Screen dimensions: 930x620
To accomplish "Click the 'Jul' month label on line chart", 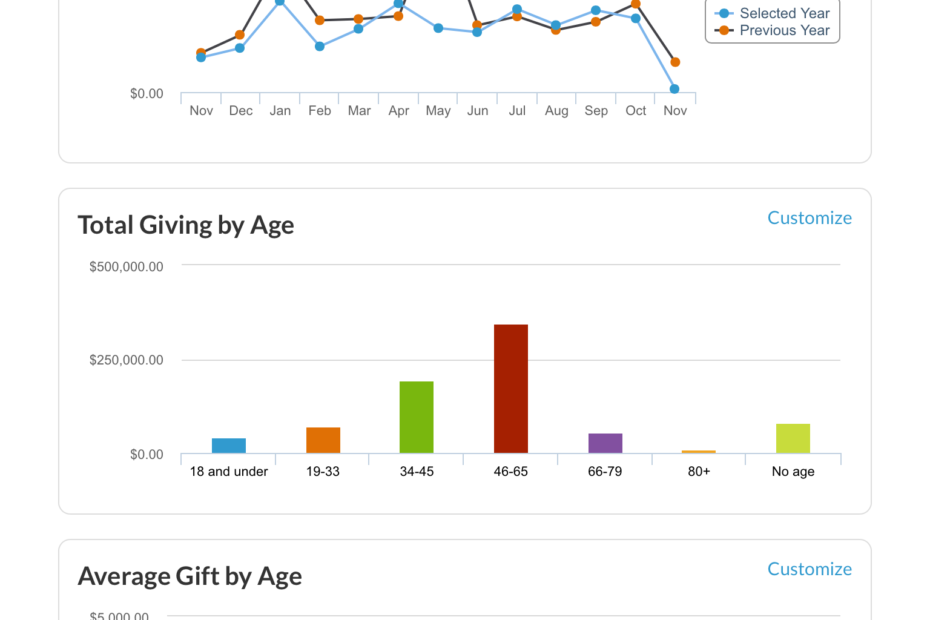I will tap(517, 111).
